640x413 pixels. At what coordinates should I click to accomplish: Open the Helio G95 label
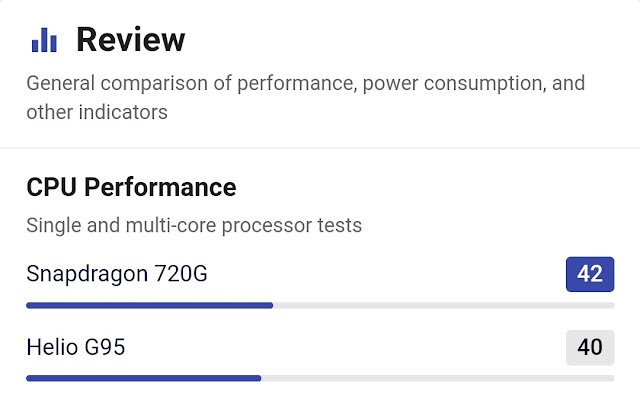[x=76, y=347]
